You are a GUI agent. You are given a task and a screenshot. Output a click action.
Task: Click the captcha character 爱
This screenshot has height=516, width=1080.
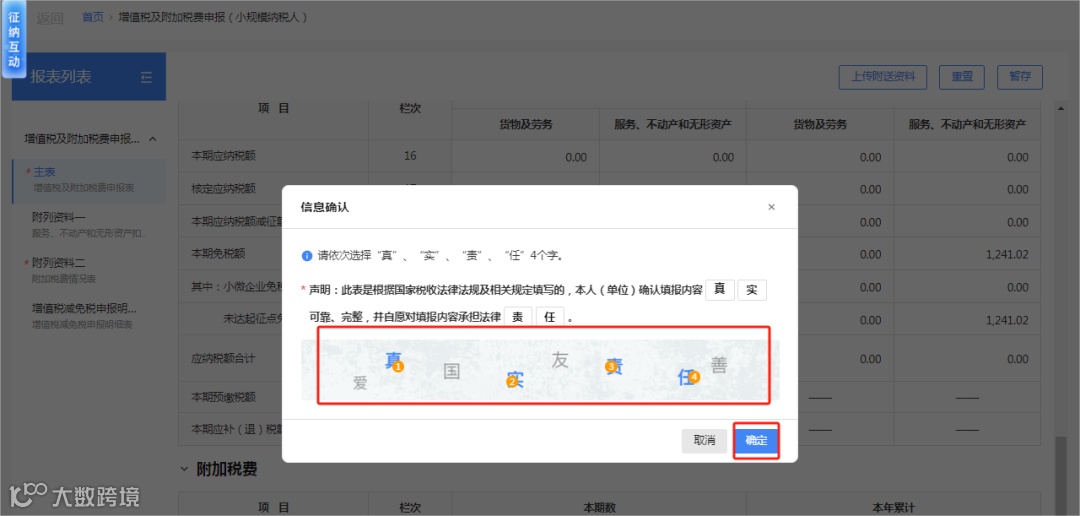tap(360, 384)
